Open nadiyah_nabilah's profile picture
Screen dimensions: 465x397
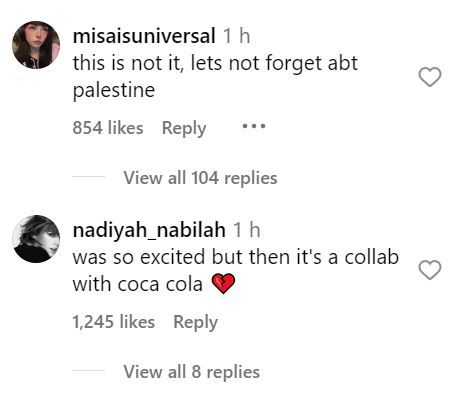click(x=36, y=239)
